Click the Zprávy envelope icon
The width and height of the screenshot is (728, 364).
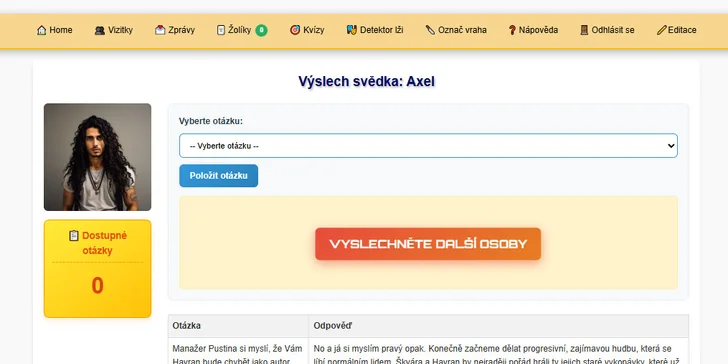160,30
